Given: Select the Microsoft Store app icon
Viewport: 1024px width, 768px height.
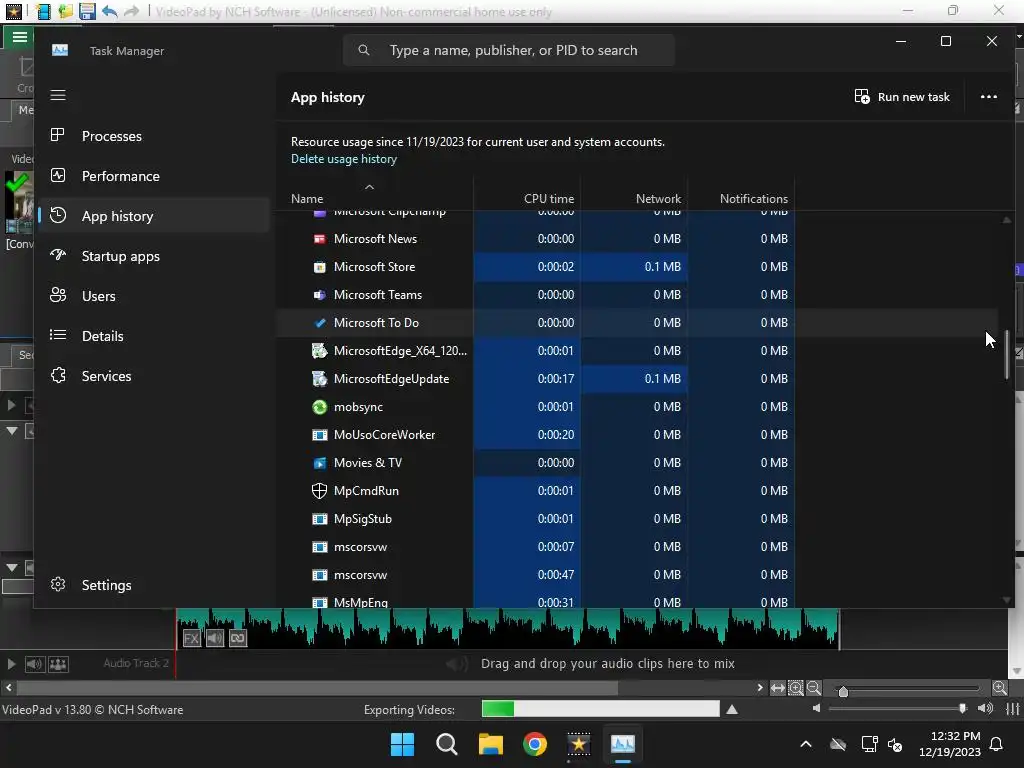Looking at the screenshot, I should pos(319,267).
